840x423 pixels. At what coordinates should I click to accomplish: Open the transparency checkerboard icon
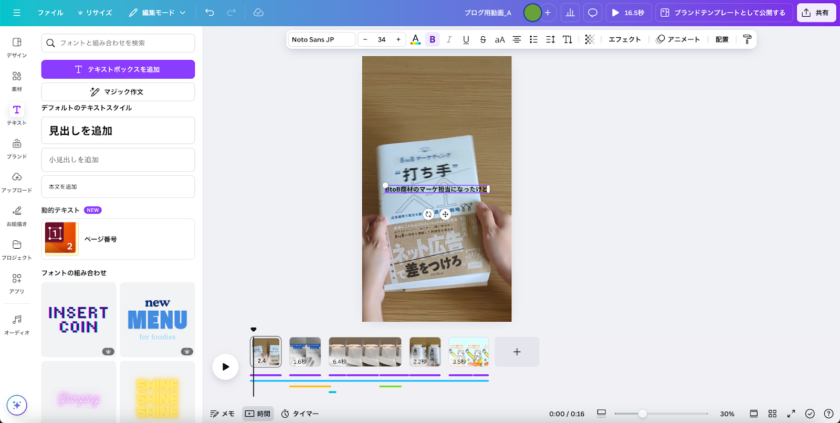(589, 40)
